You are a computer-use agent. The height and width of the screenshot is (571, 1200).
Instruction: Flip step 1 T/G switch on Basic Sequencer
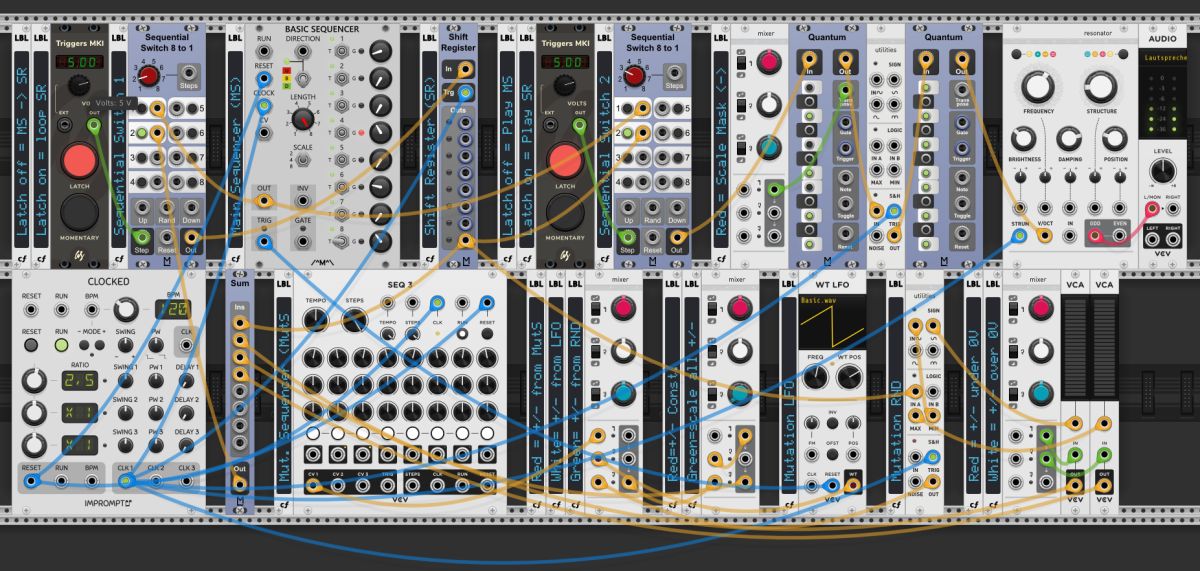point(340,51)
